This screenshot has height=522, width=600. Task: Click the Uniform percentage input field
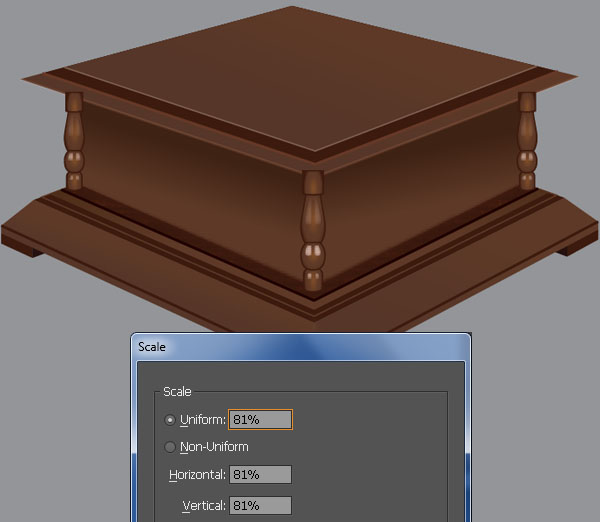point(260,419)
